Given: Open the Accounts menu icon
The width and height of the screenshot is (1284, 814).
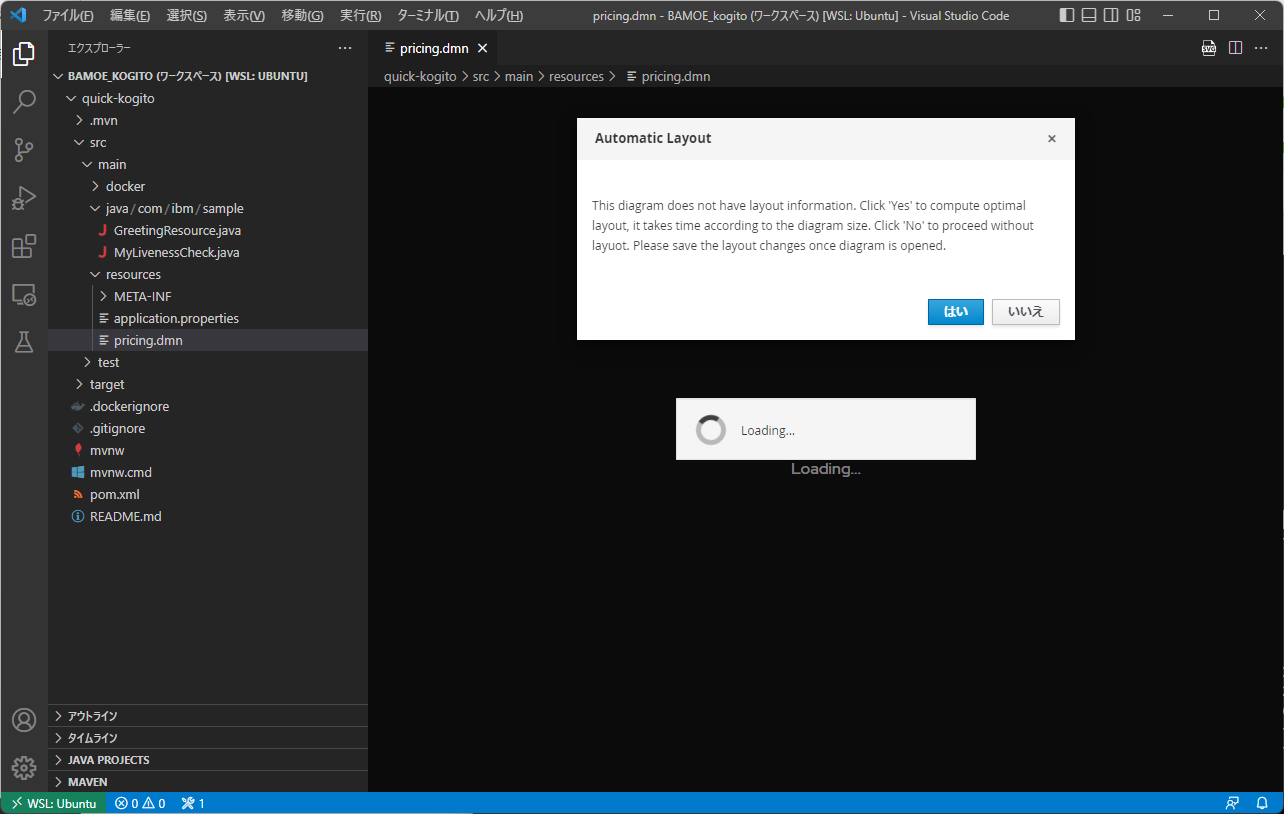Looking at the screenshot, I should coord(24,720).
